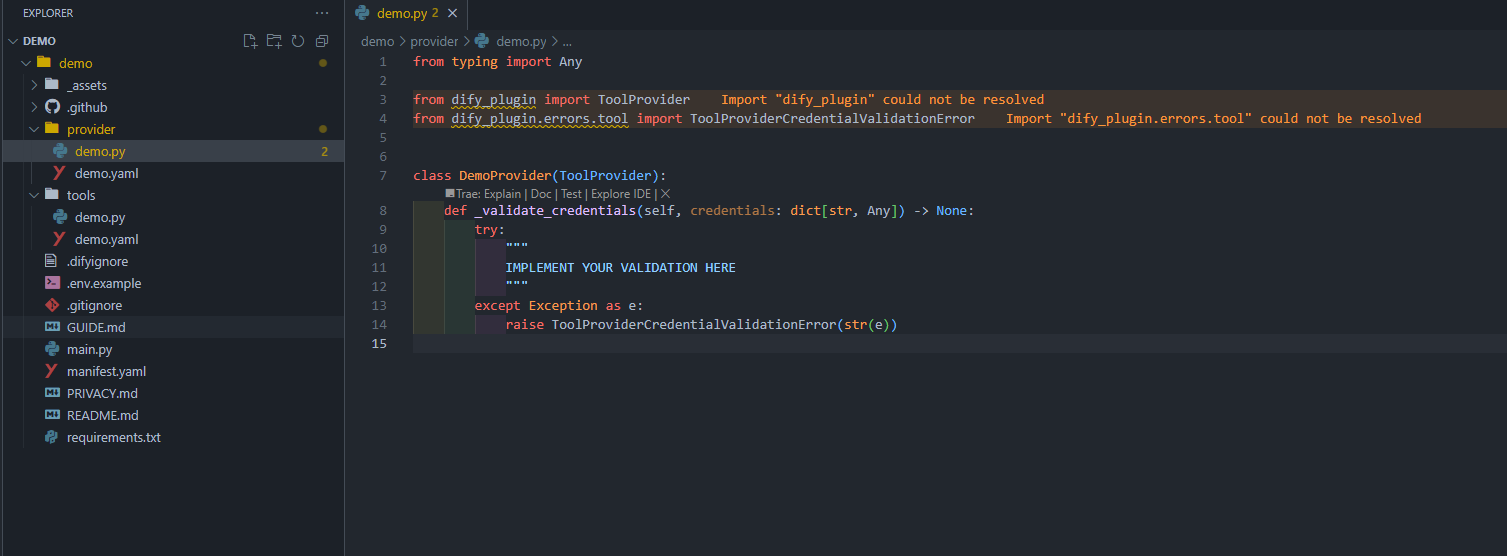Click the Python icon in the breadcrumb
Image resolution: width=1507 pixels, height=556 pixels.
pyautogui.click(x=482, y=41)
